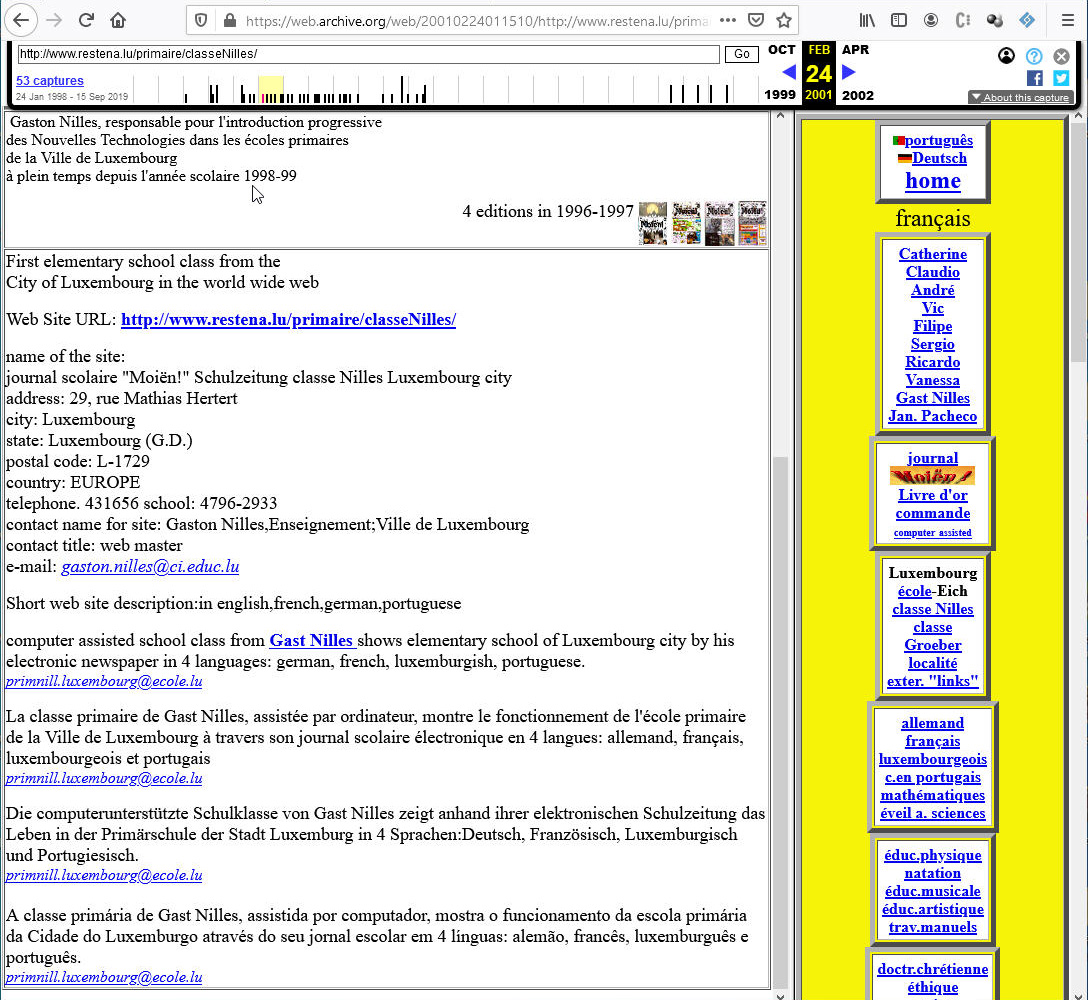Click OCT month in capture navigation
Screen dimensions: 1088x1000
point(781,49)
